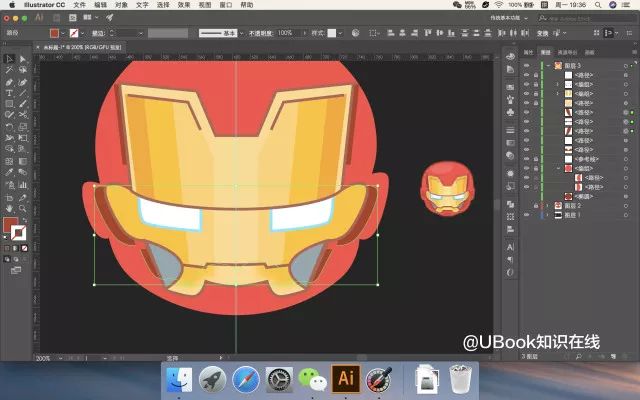Image resolution: width=640 pixels, height=400 pixels.
Task: Select the Type tool
Action: click(9, 93)
